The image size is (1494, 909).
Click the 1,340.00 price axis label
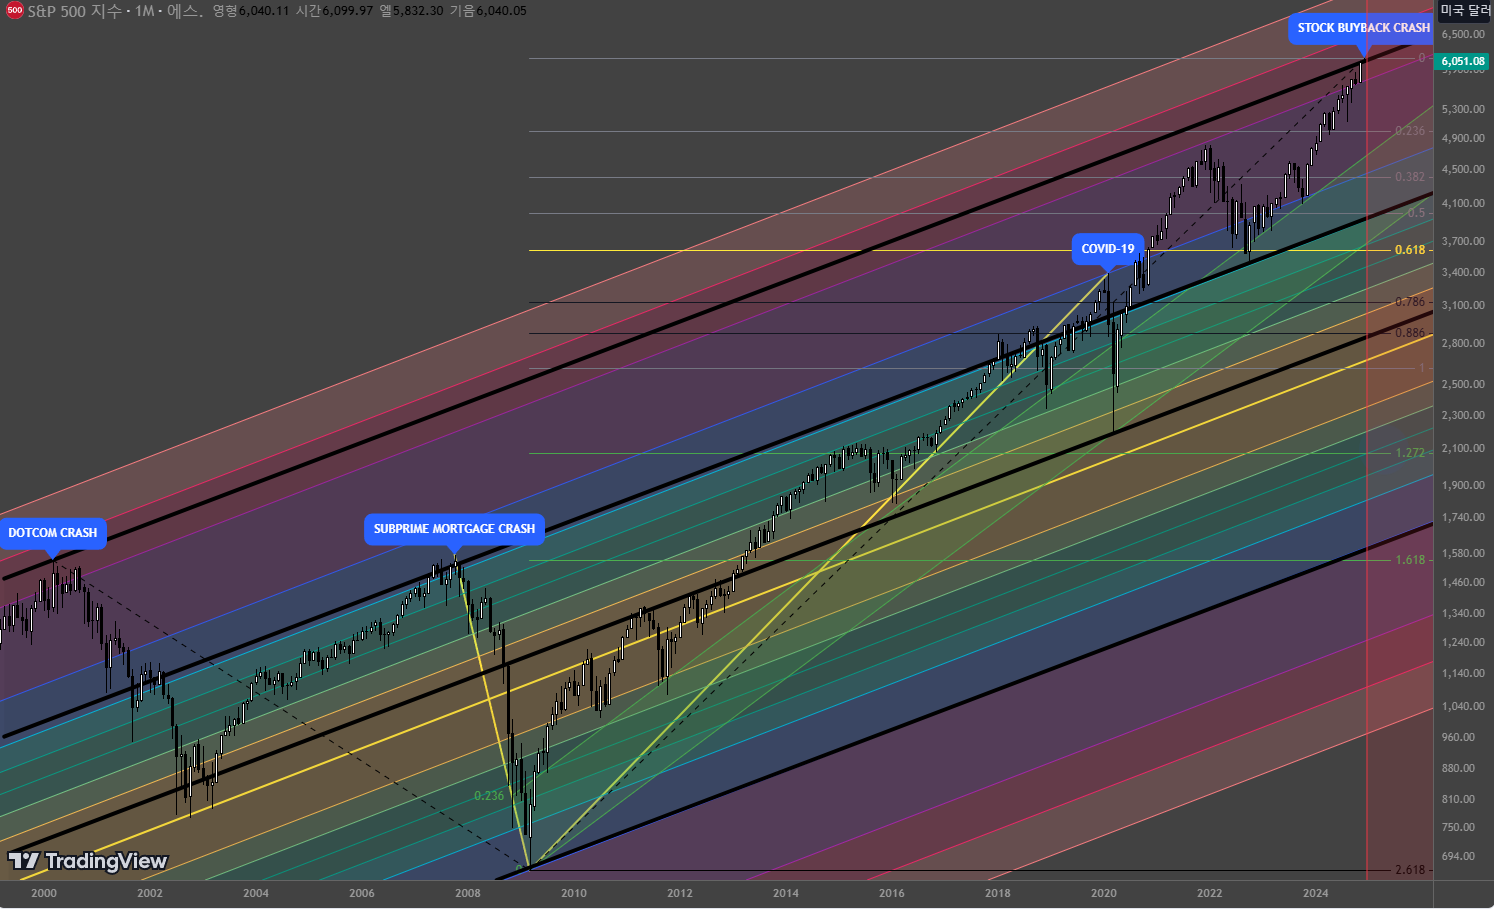(1463, 613)
